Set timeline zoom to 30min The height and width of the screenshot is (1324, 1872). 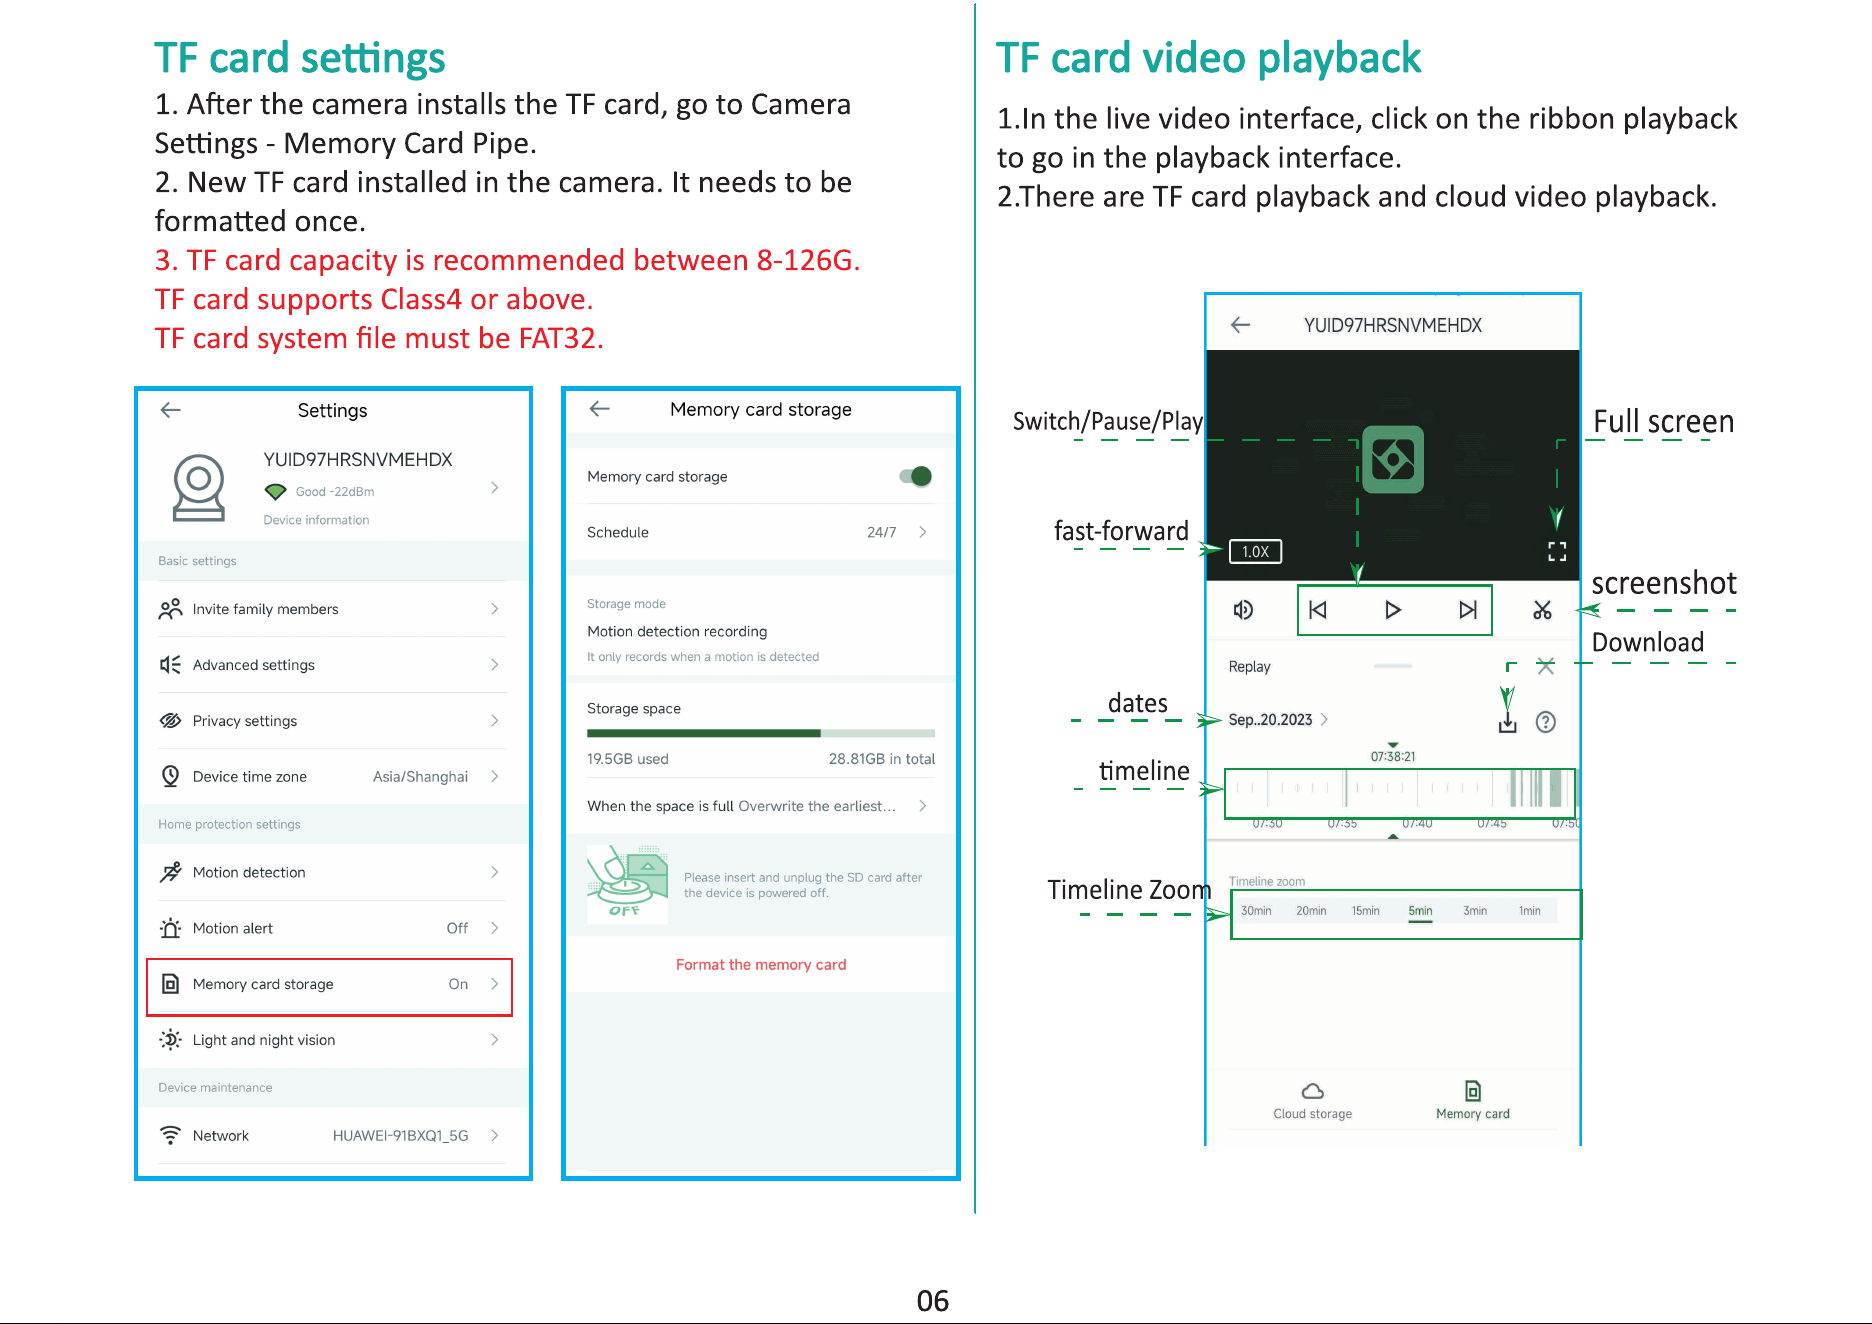click(x=1256, y=911)
